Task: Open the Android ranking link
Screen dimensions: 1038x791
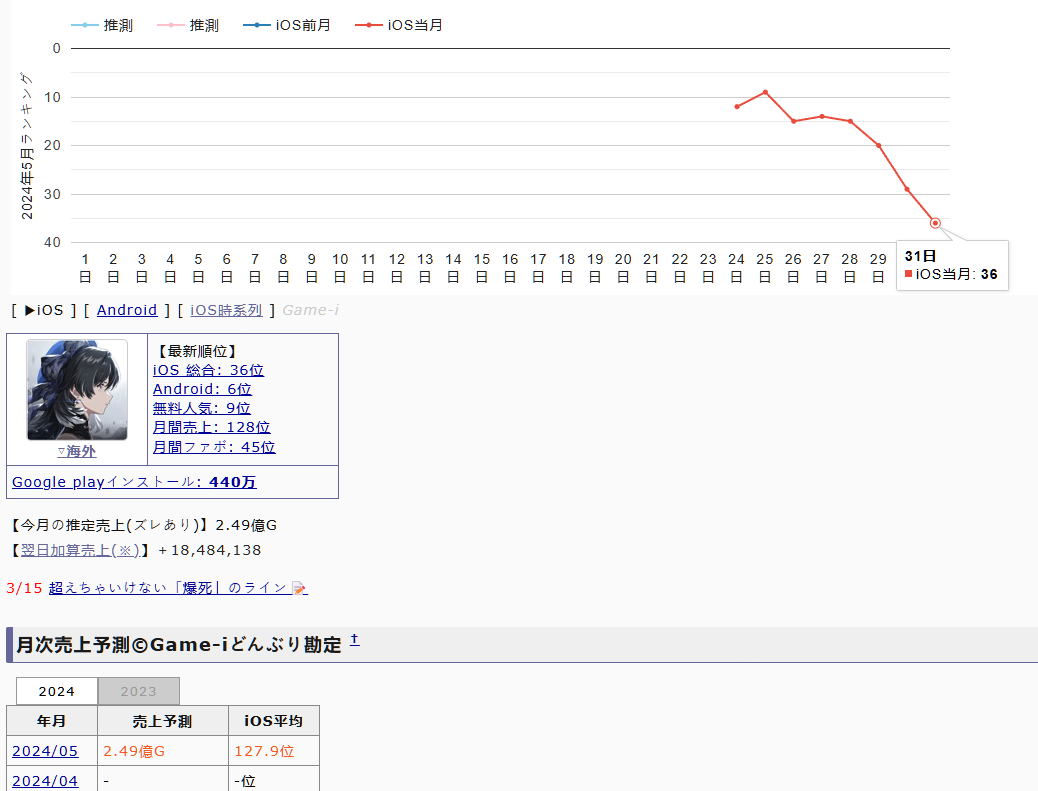Action: 127,310
